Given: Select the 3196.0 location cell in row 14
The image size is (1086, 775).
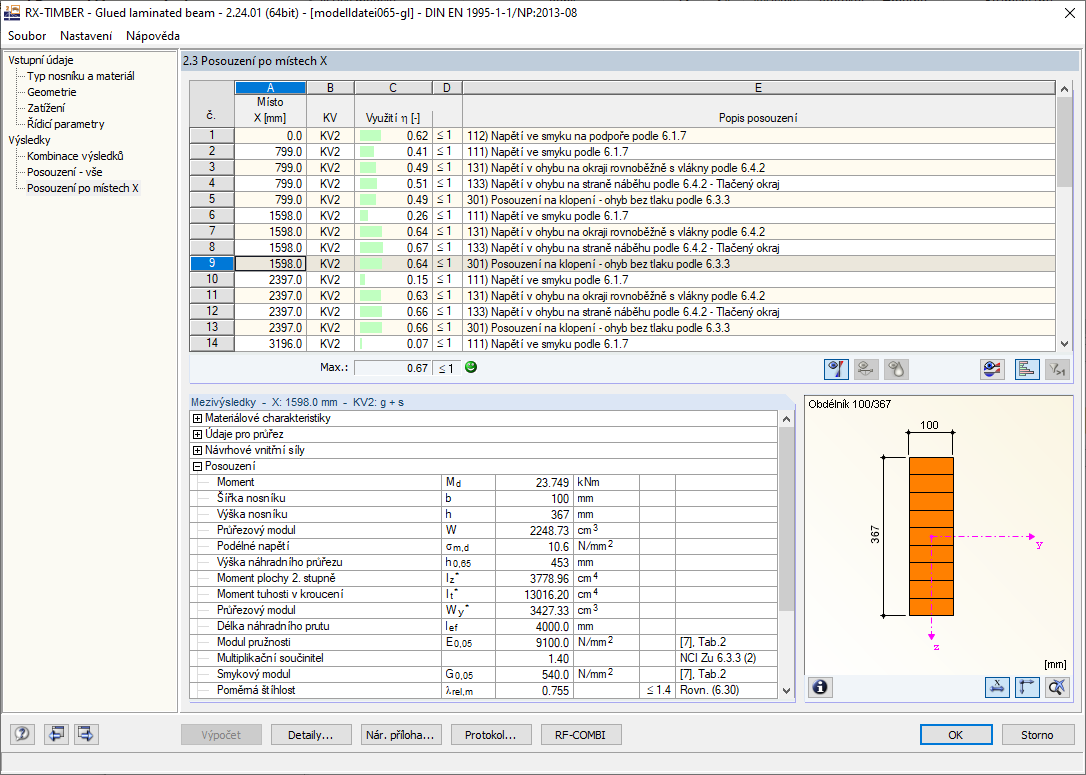Looking at the screenshot, I should tap(270, 344).
